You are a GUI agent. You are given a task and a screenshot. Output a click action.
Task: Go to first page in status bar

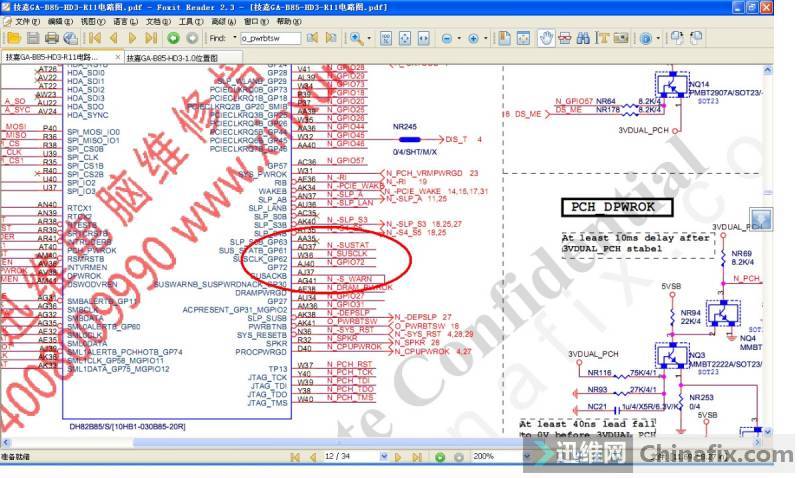pyautogui.click(x=295, y=457)
